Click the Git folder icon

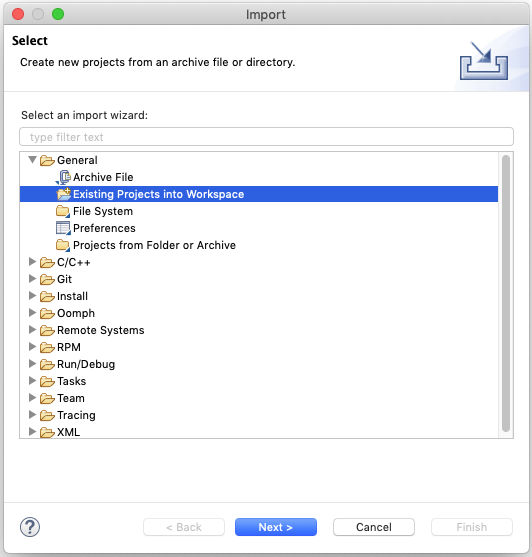tap(47, 279)
